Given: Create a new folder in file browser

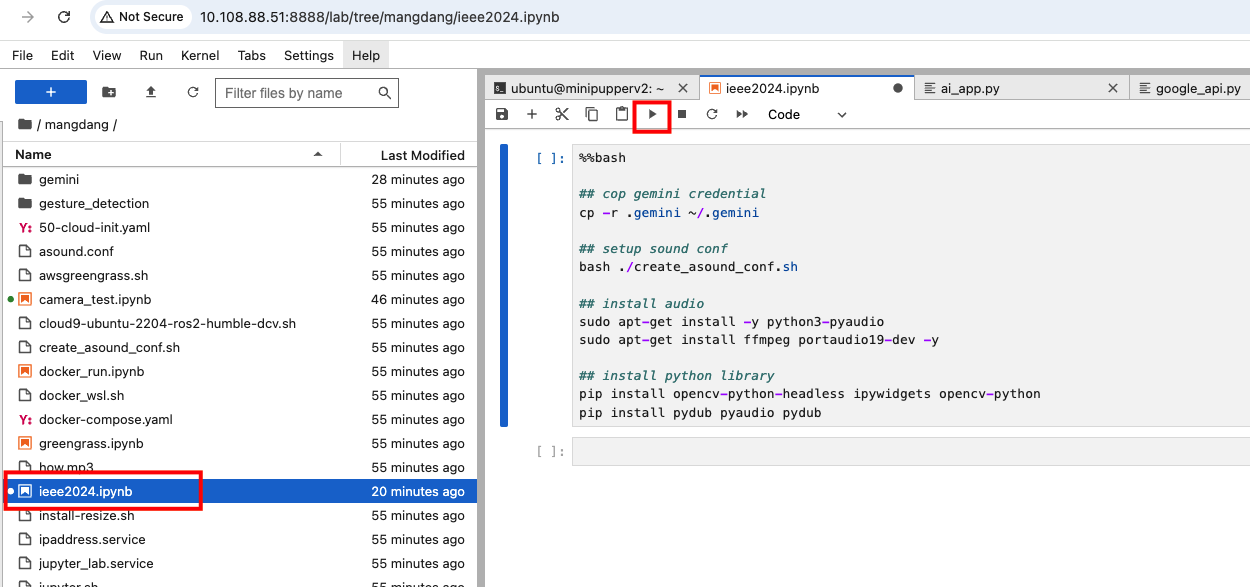Looking at the screenshot, I should pos(109,93).
